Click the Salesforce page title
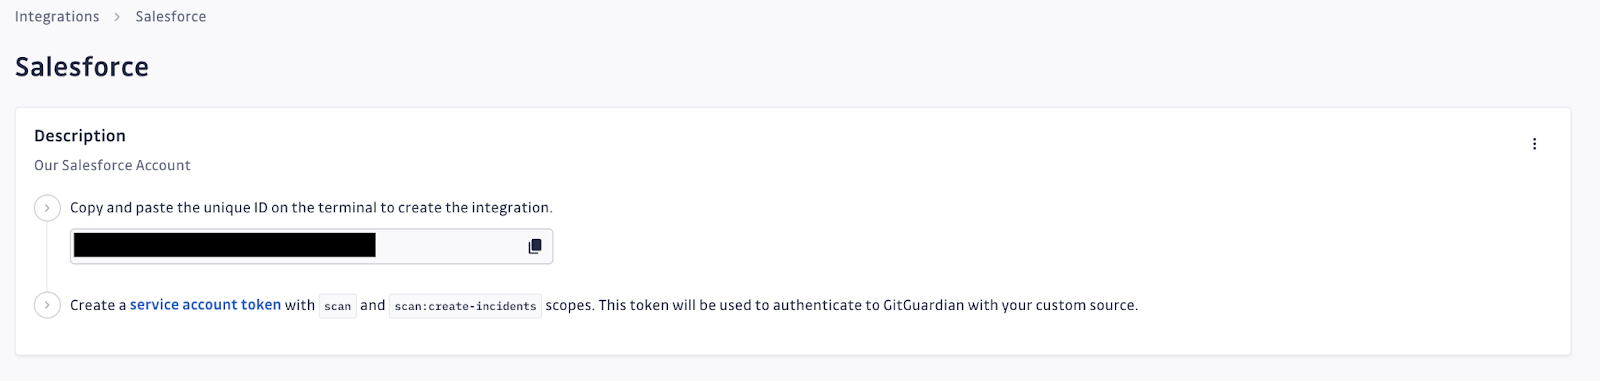 pos(82,67)
